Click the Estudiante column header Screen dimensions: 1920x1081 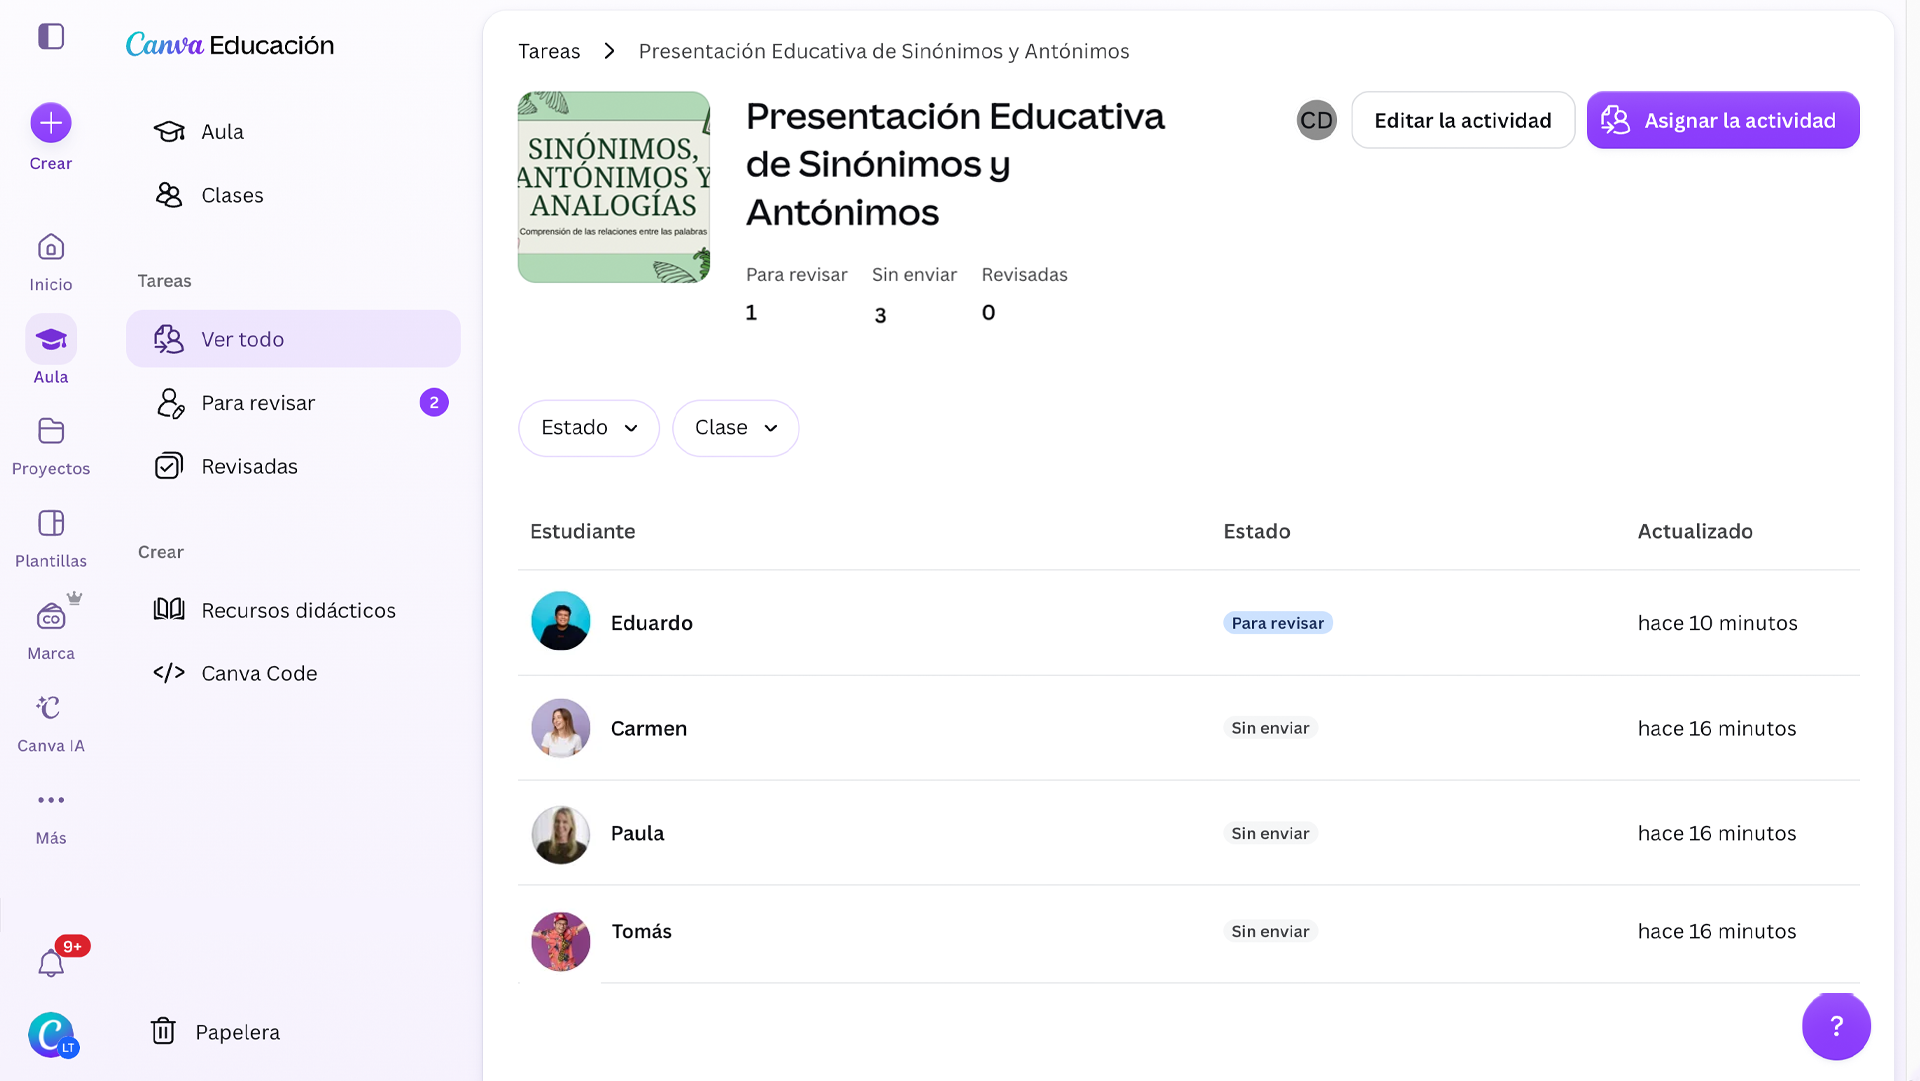(582, 531)
